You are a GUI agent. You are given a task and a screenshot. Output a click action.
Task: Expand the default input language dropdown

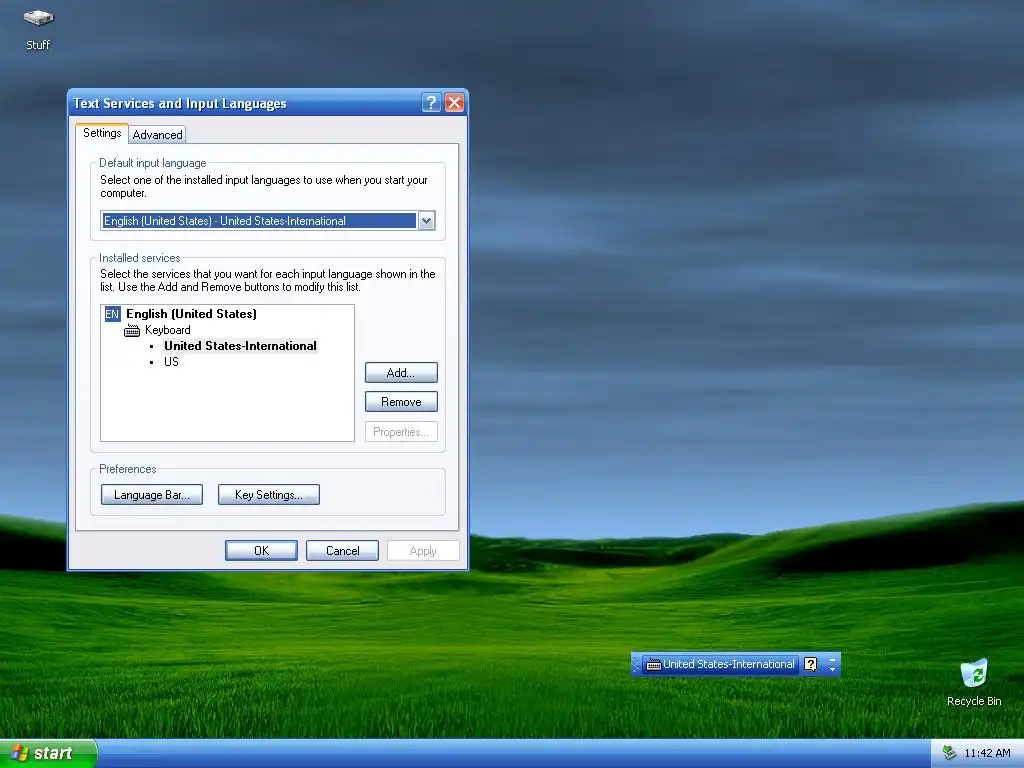426,221
